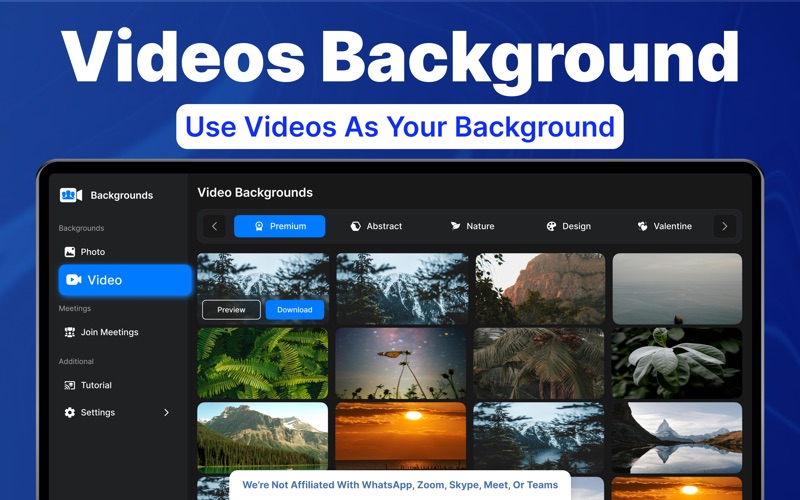
Task: Select the Video sidebar item
Action: (x=125, y=280)
